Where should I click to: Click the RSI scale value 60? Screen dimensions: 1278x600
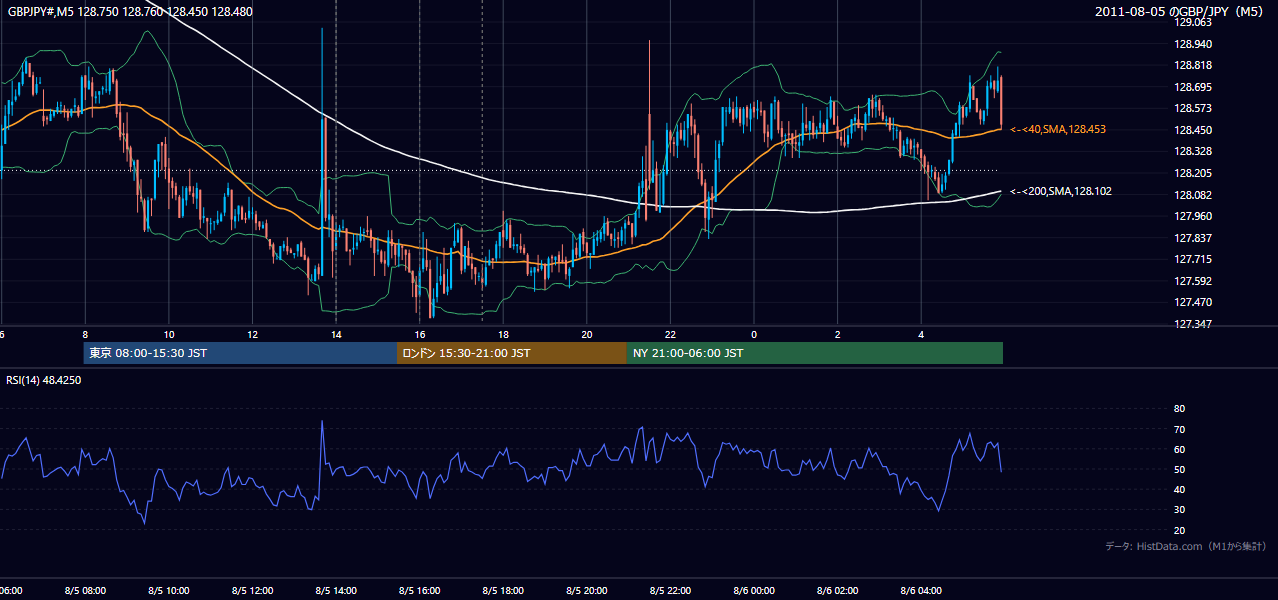[x=1179, y=449]
